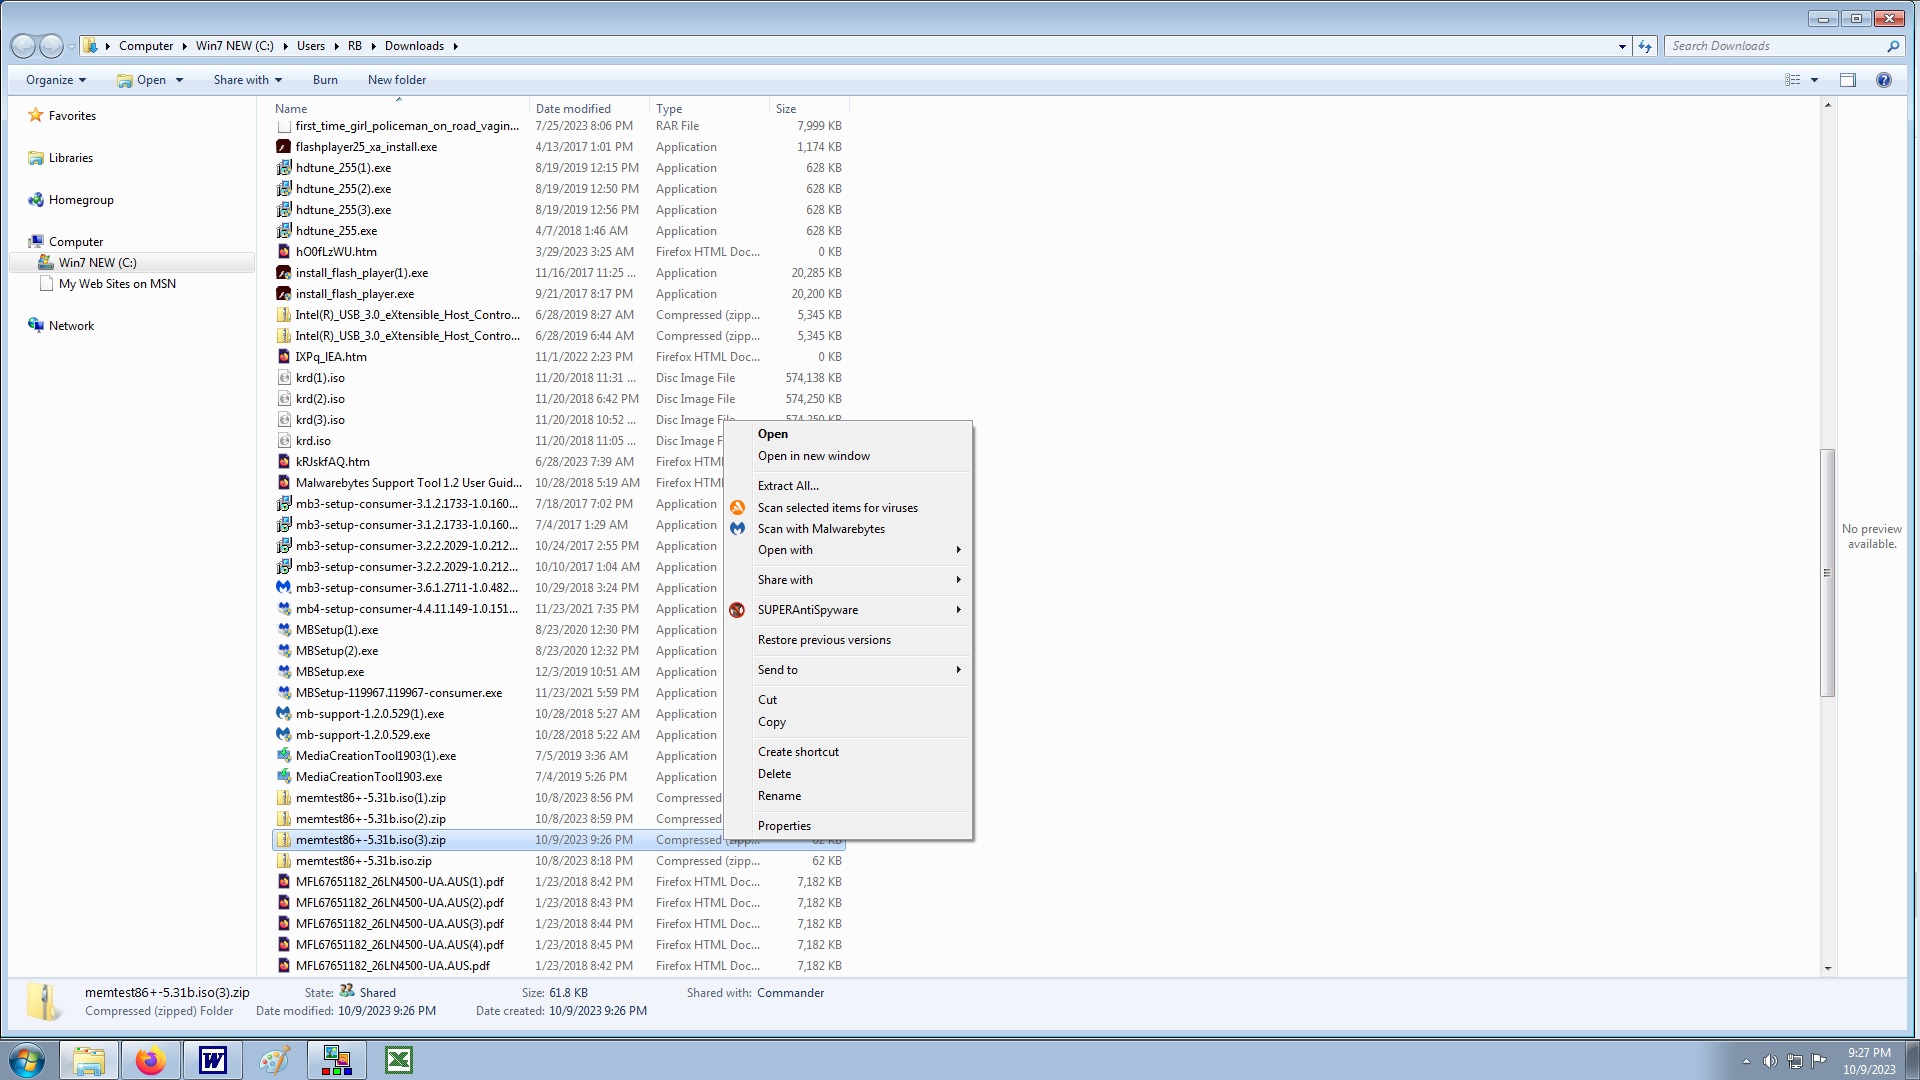Toggle the preview pane button
Screen dimensions: 1920x1080
[1848, 80]
